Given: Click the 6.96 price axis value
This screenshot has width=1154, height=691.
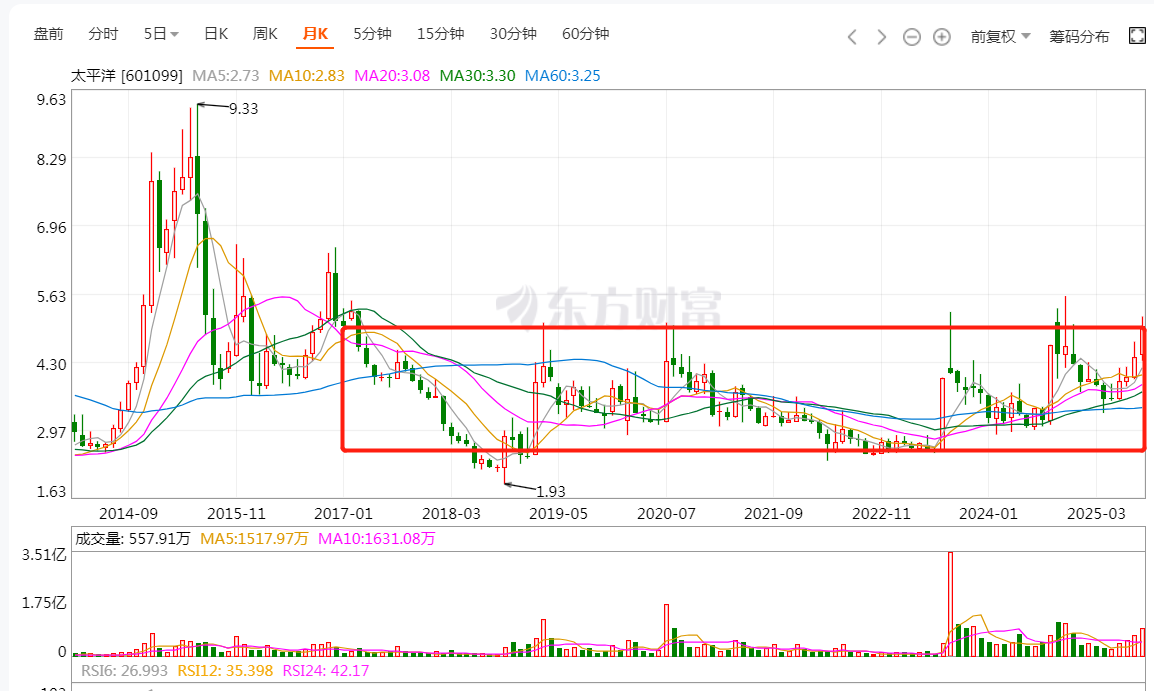Looking at the screenshot, I should point(52,227).
